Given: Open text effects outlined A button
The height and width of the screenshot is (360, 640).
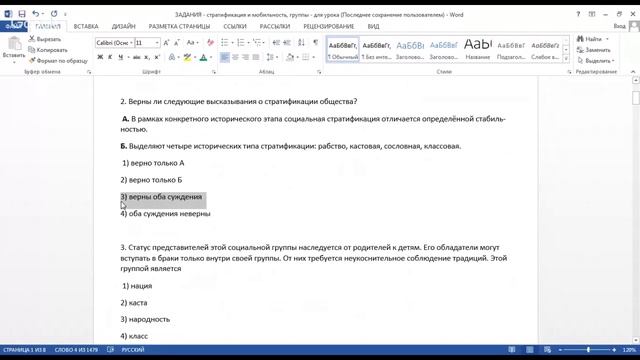Looking at the screenshot, I should 172,58.
